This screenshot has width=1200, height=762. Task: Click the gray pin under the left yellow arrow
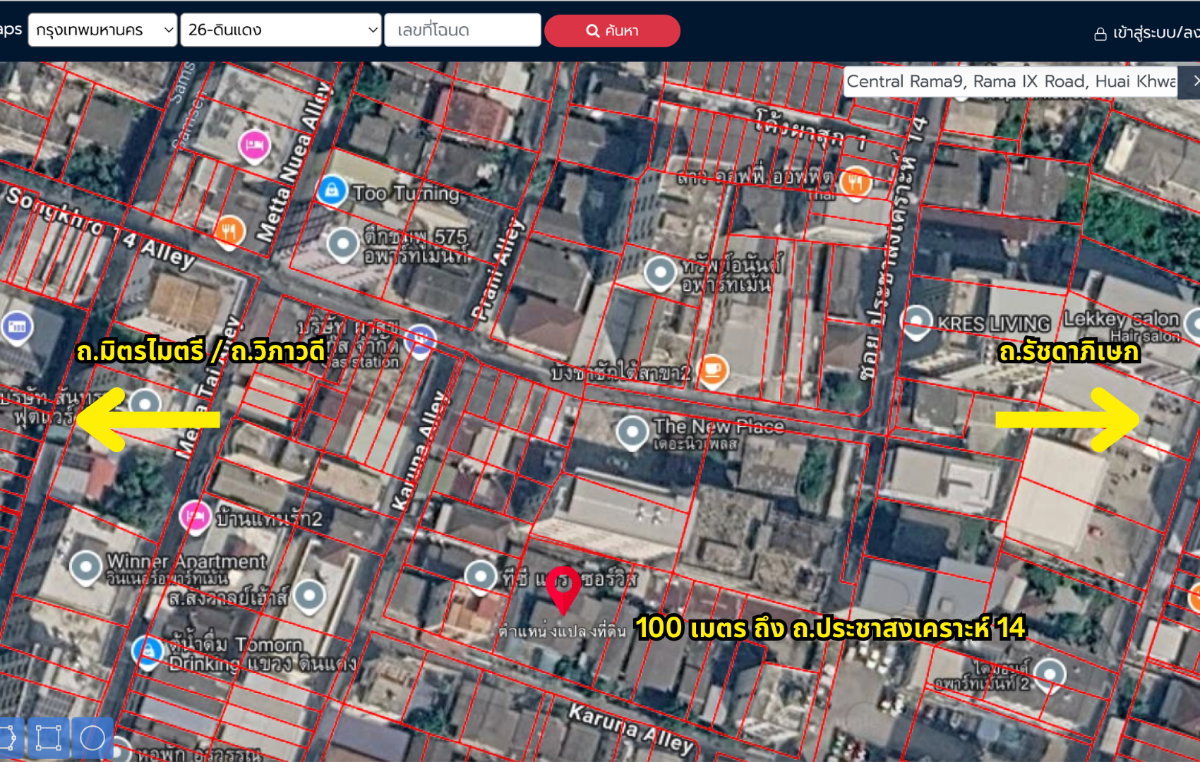145,404
